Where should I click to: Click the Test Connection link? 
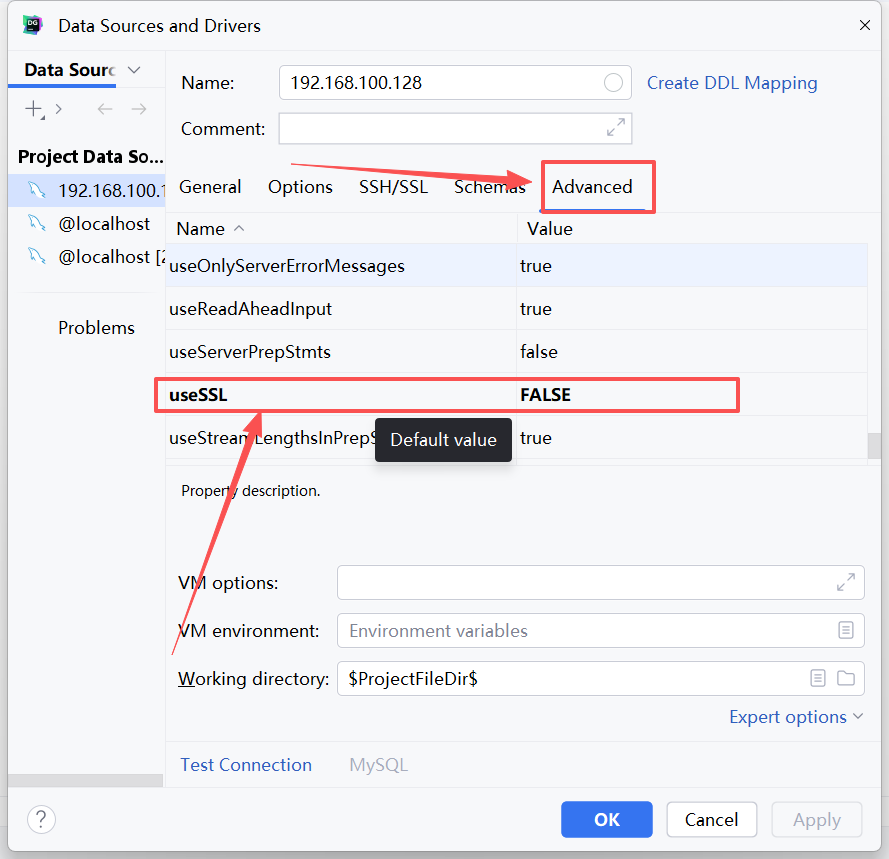pos(246,765)
